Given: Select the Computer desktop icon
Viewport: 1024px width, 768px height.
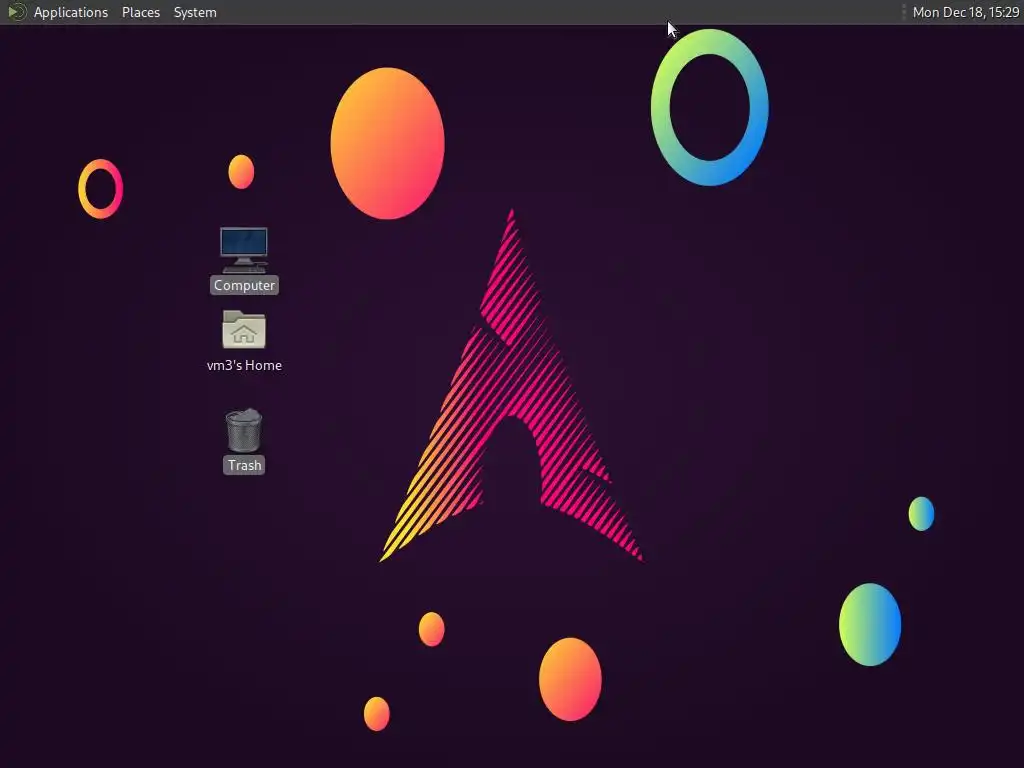Looking at the screenshot, I should click(x=244, y=249).
